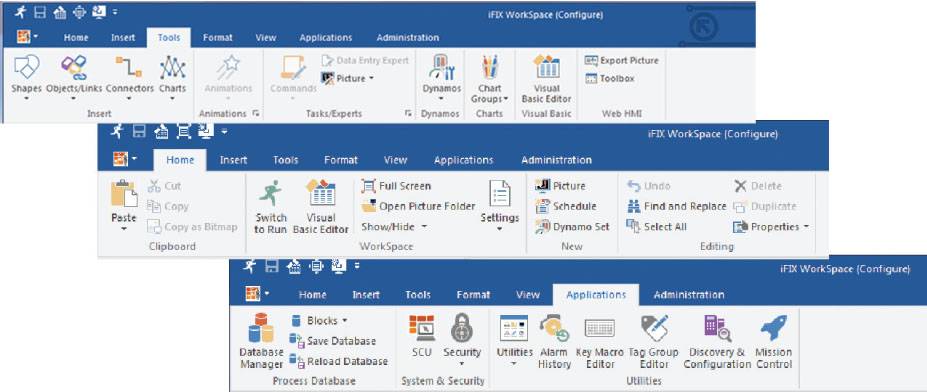Click Save Database in Process Database group
Screen dimensions: 927x392
tap(332, 341)
